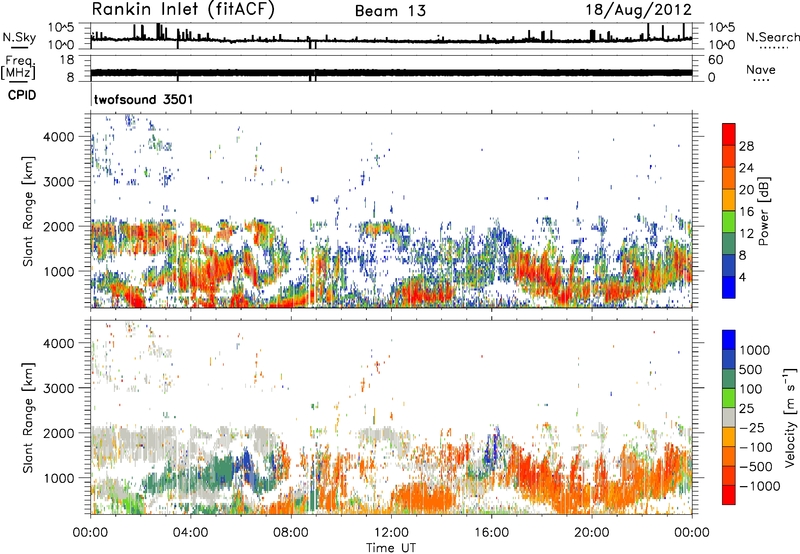
Task: Click the "18" tick on frequency axis
Action: click(67, 60)
